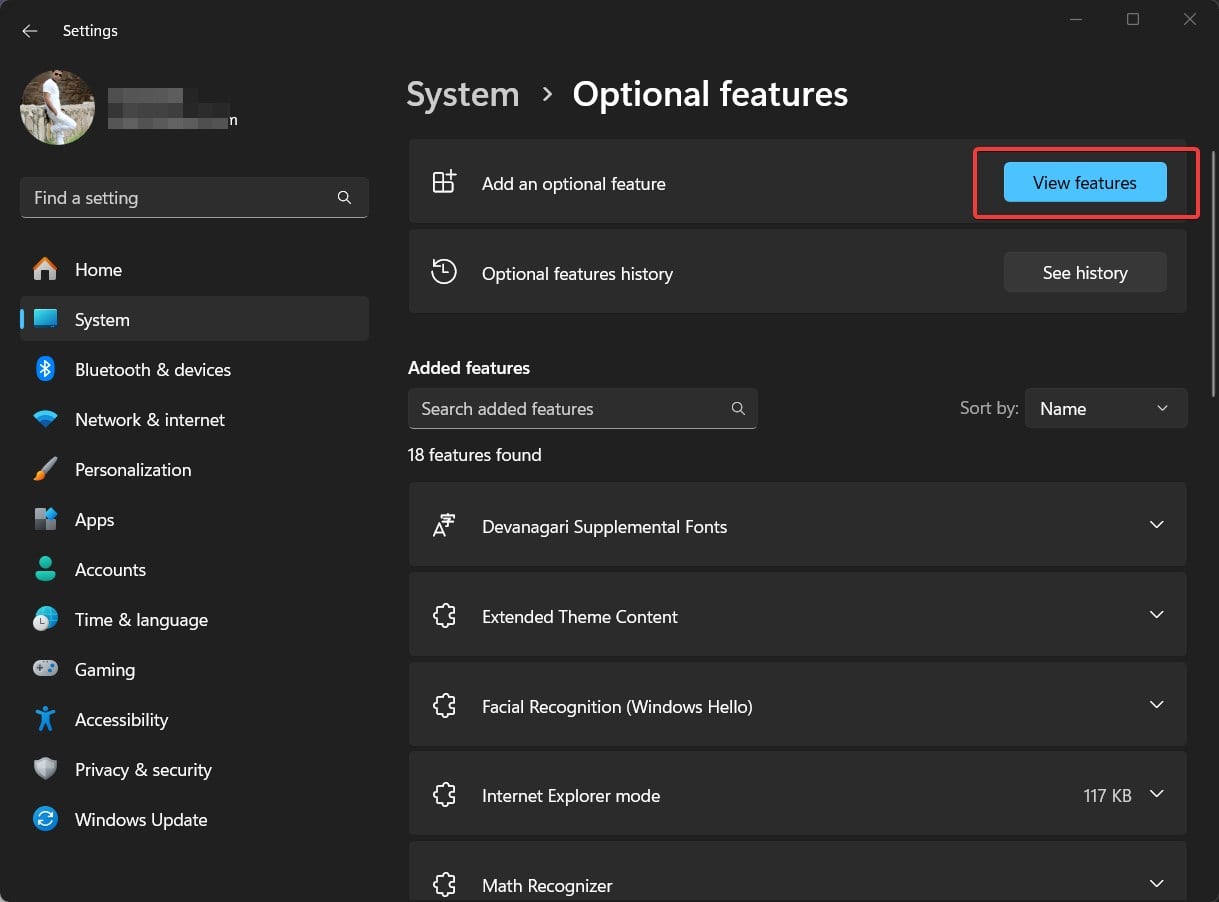Click the Bluetooth & devices icon
Viewport: 1219px width, 902px height.
(45, 370)
